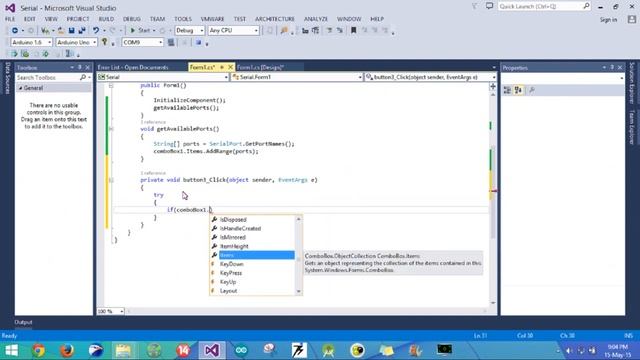640x360 pixels.
Task: Switch to the Error List tab
Action: [133, 67]
